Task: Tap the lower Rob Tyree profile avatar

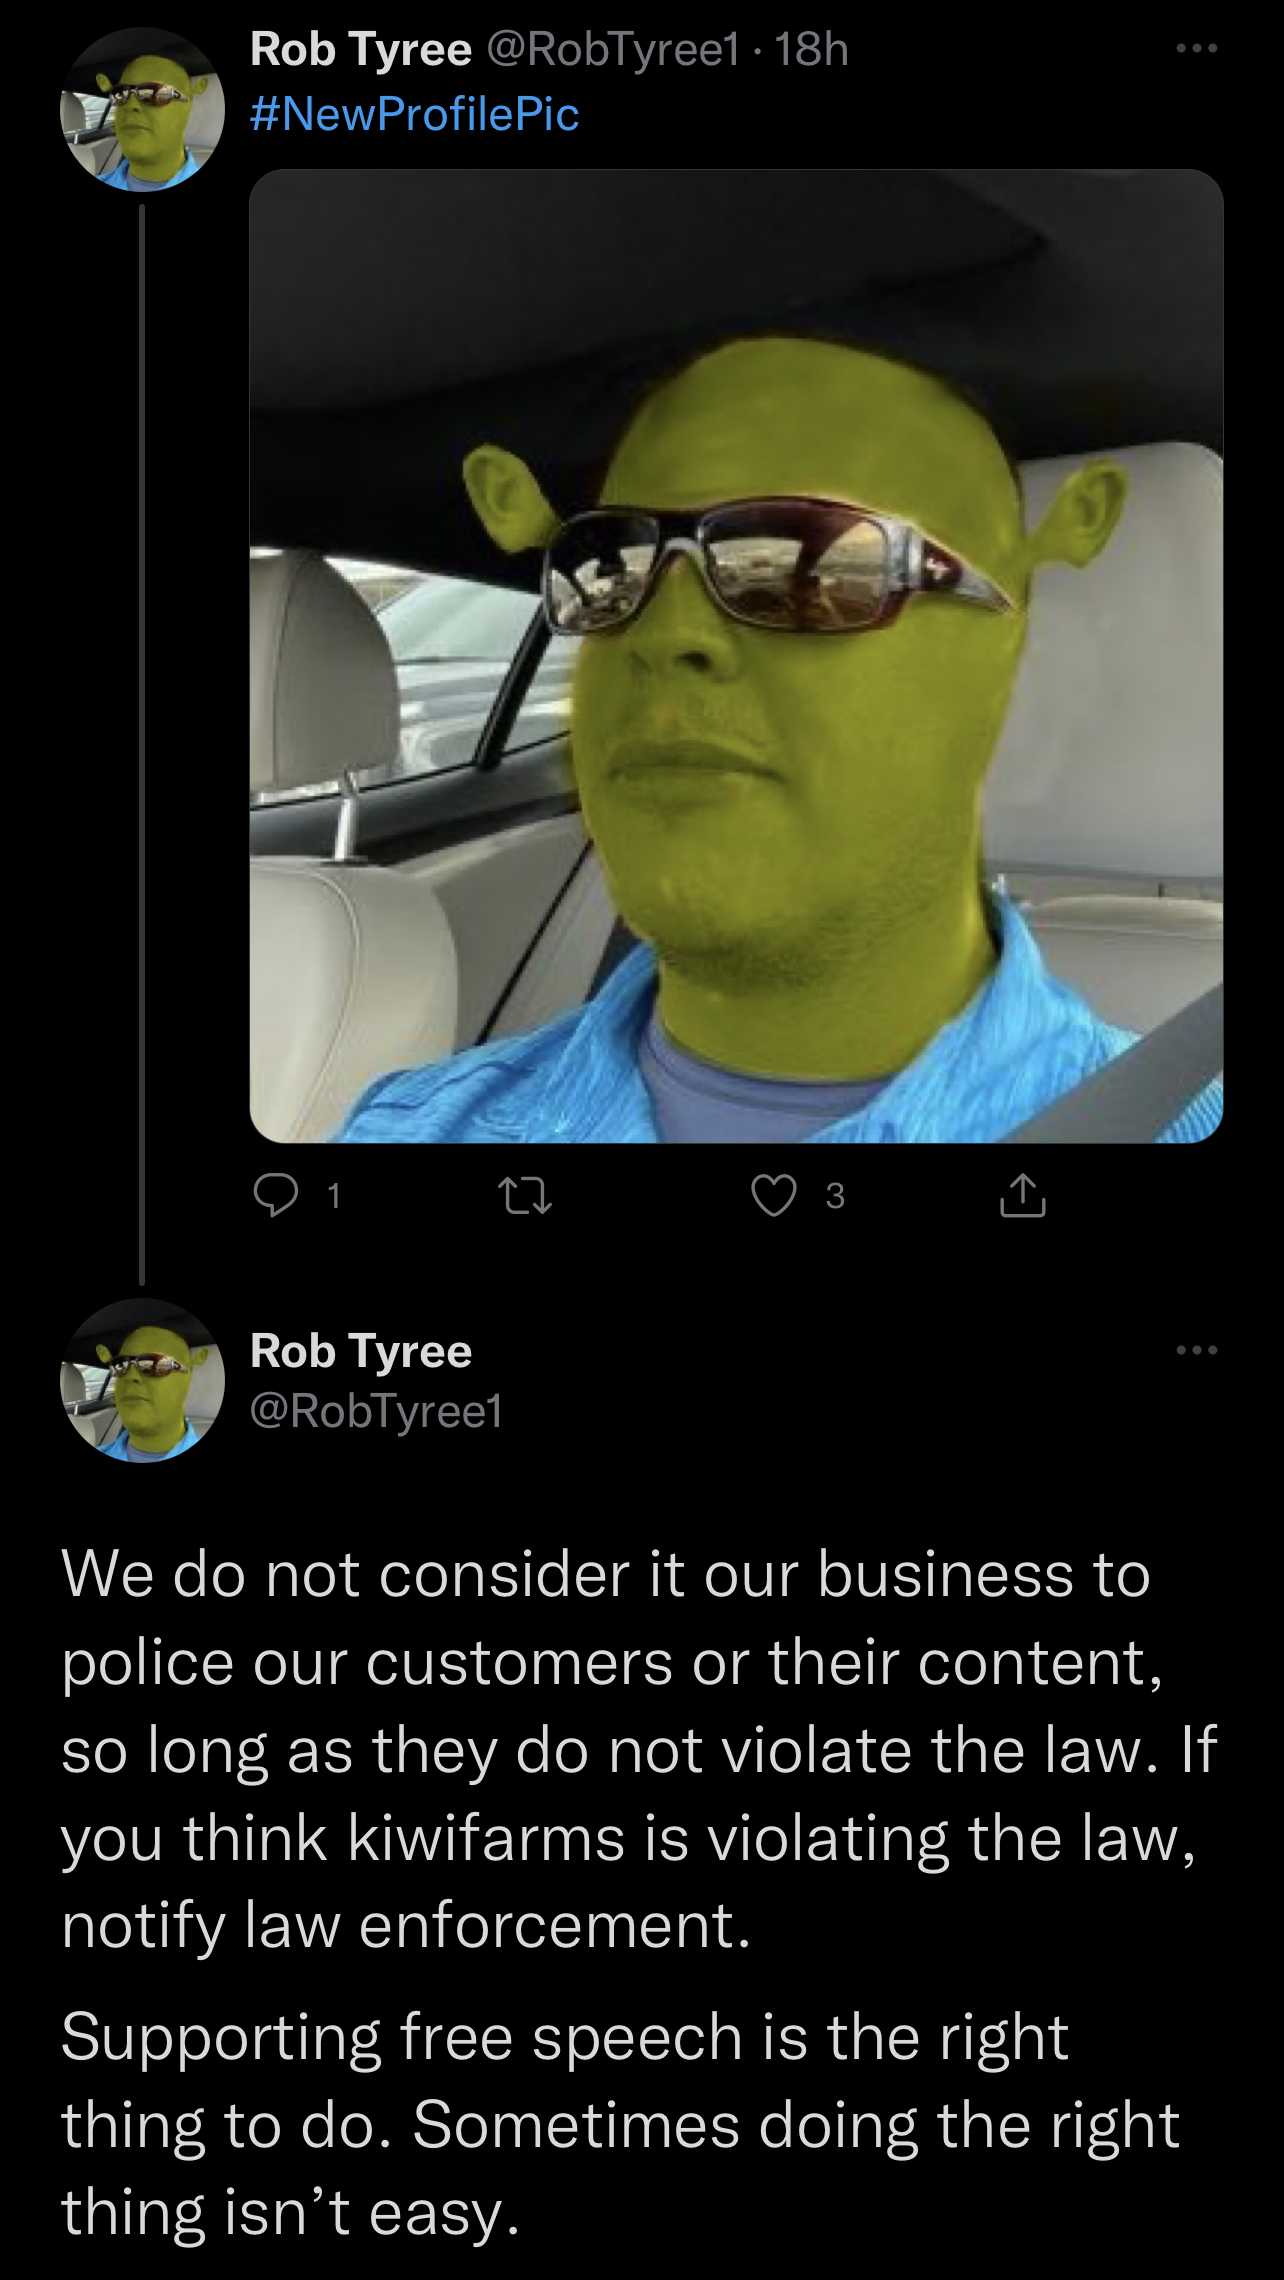Action: (142, 1380)
